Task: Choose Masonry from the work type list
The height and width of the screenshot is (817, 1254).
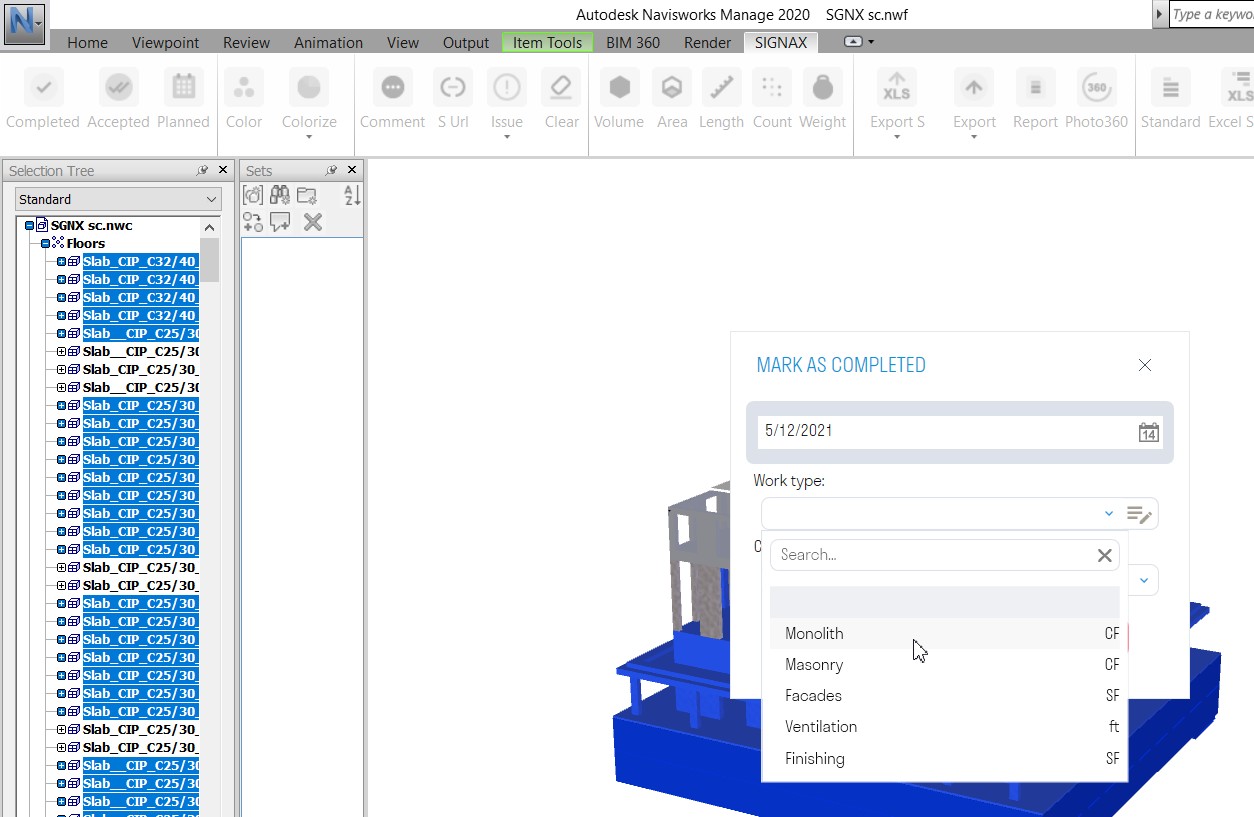Action: click(945, 665)
